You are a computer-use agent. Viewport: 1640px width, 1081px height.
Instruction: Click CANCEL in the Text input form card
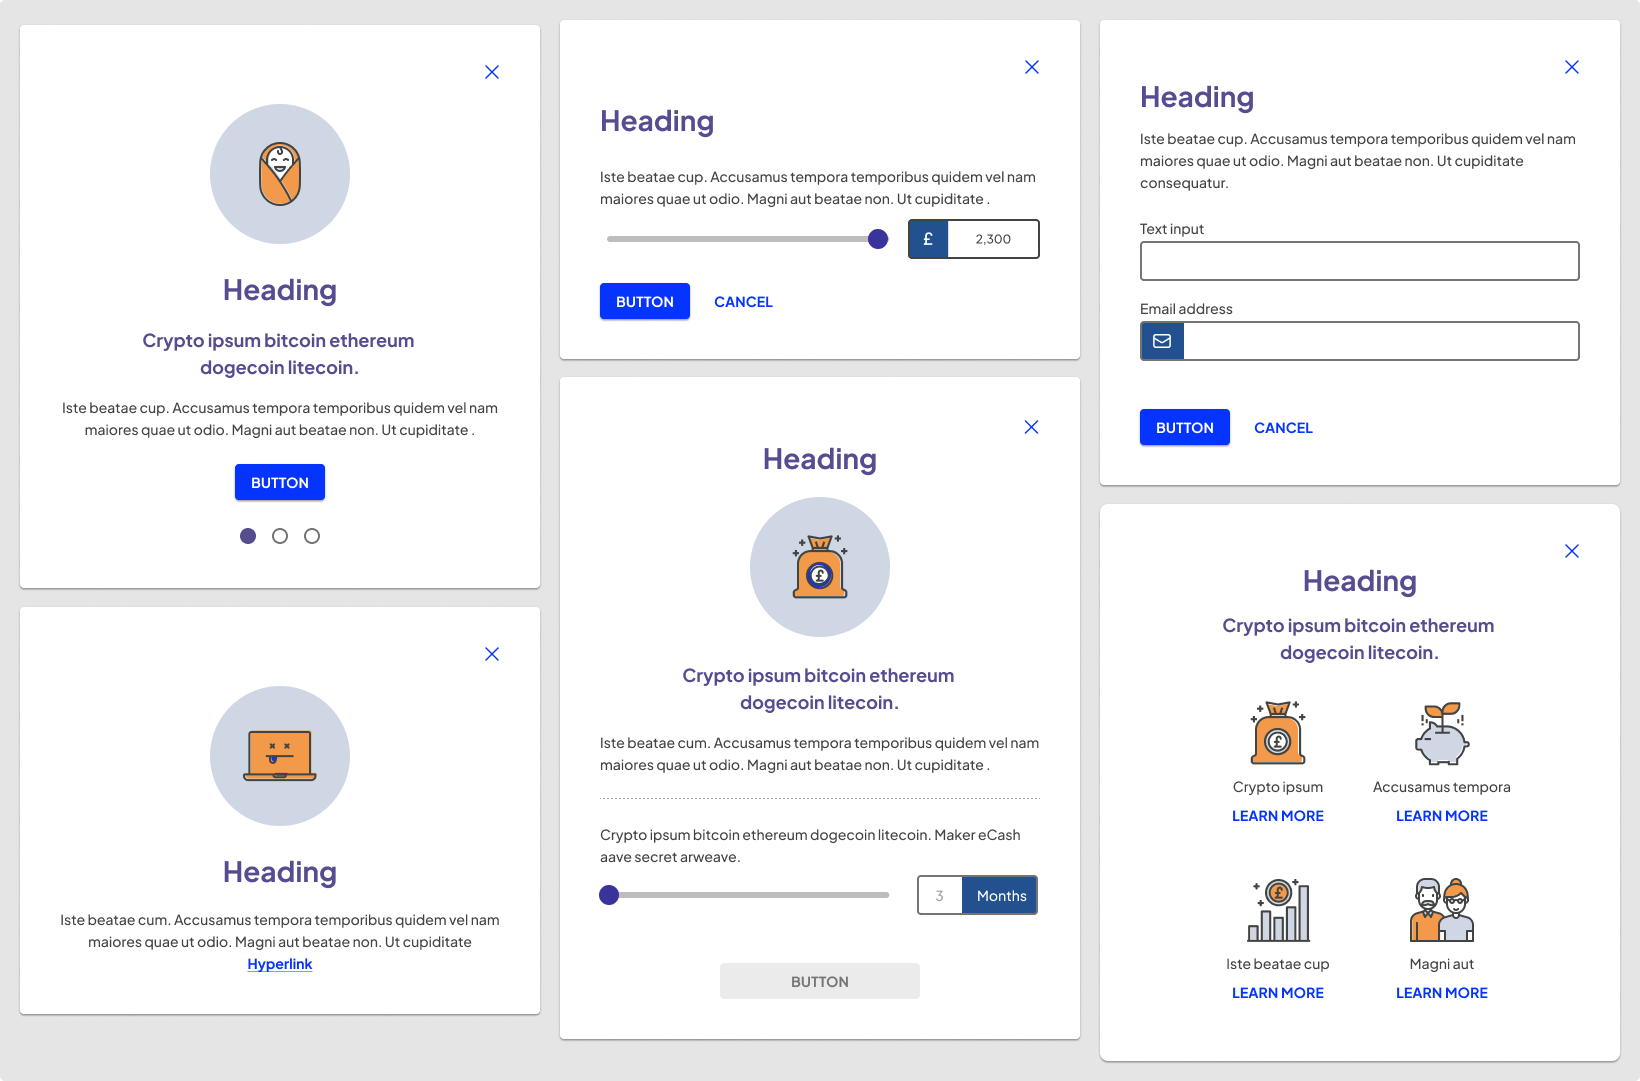point(1283,428)
